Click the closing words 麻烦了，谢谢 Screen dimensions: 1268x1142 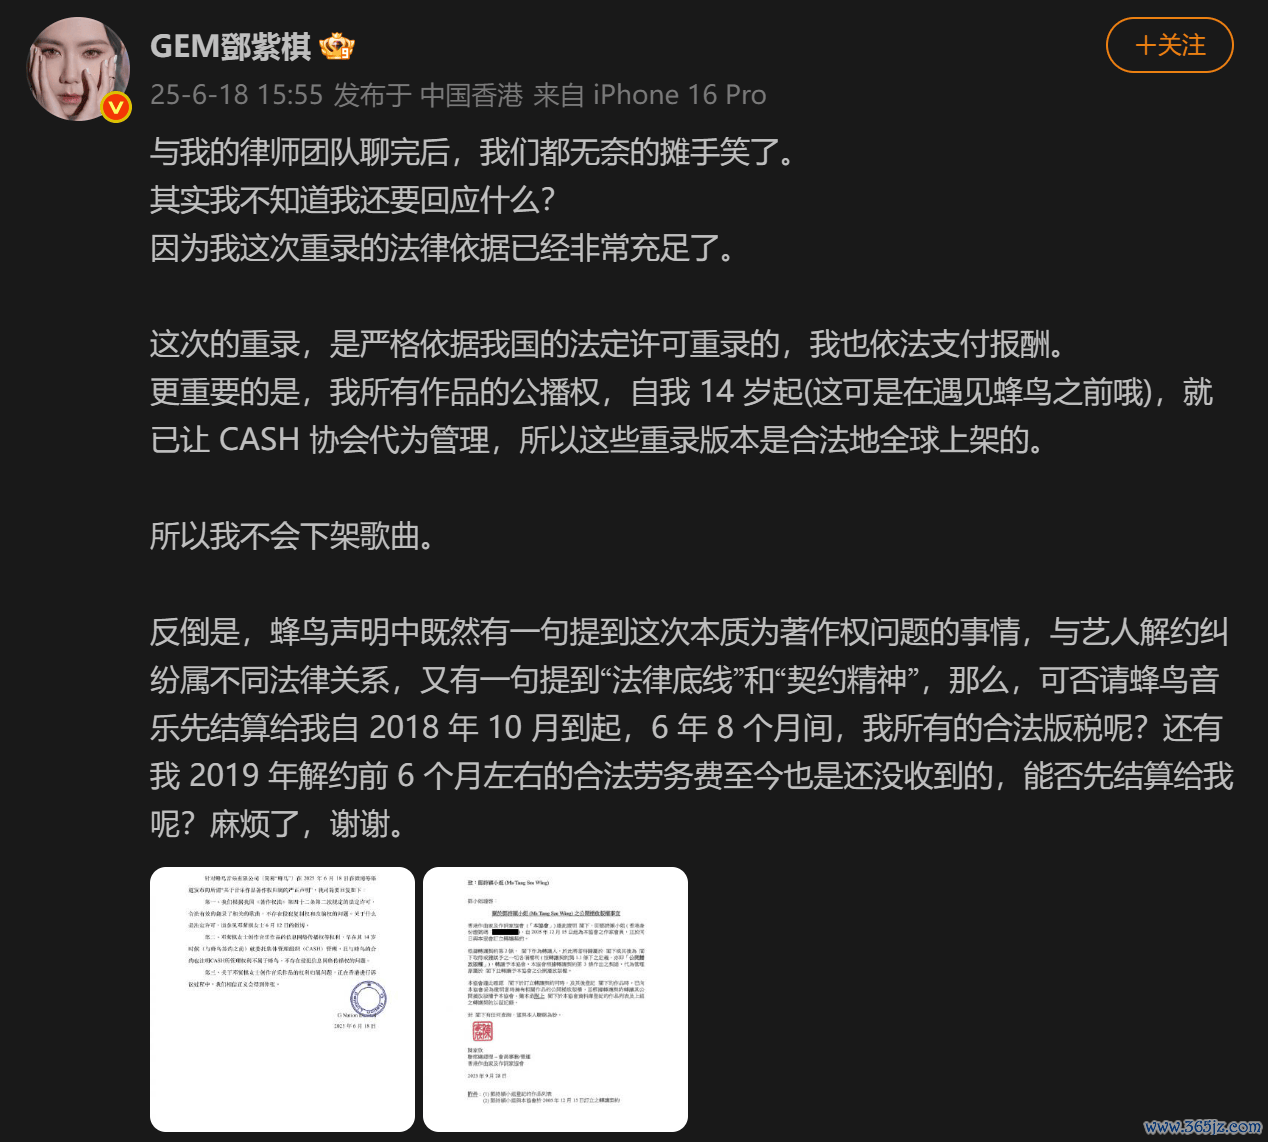tap(309, 824)
